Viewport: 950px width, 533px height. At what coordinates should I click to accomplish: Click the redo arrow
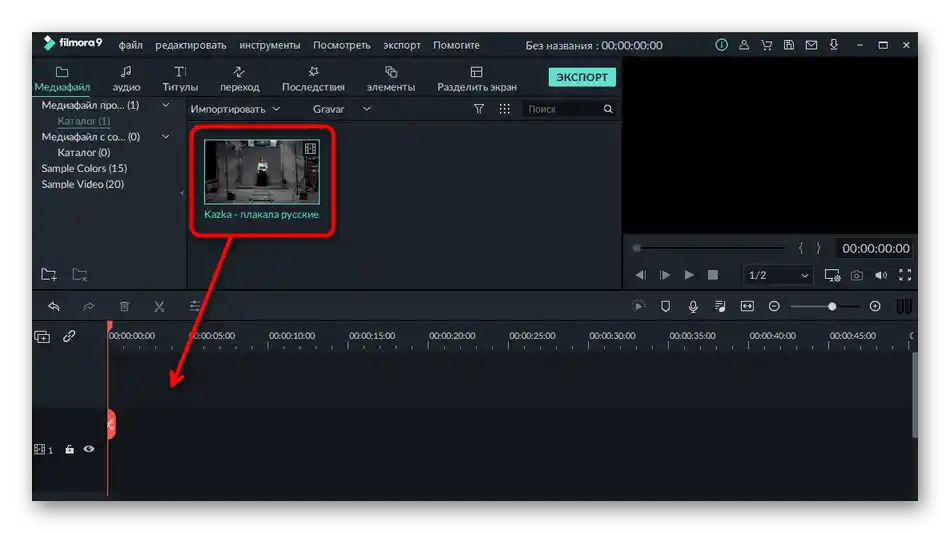click(89, 306)
